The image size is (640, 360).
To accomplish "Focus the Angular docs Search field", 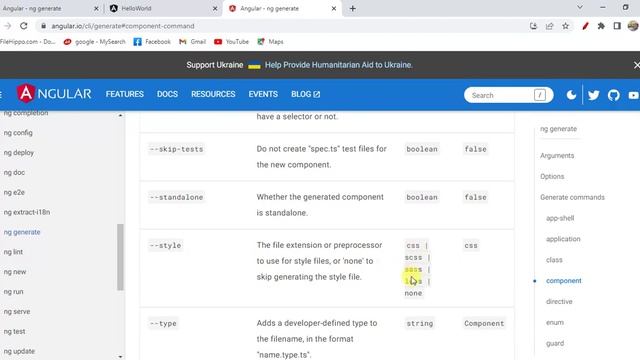I will click(x=509, y=95).
